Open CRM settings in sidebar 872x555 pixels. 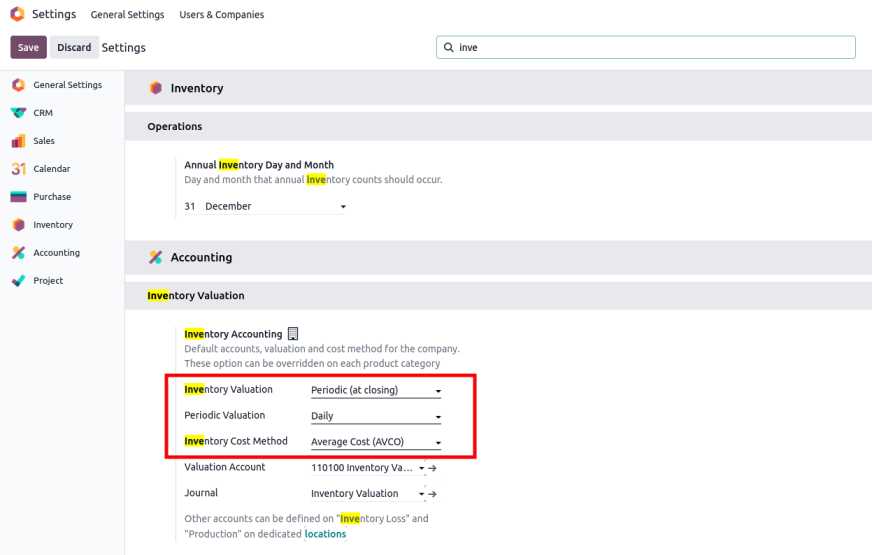42,113
